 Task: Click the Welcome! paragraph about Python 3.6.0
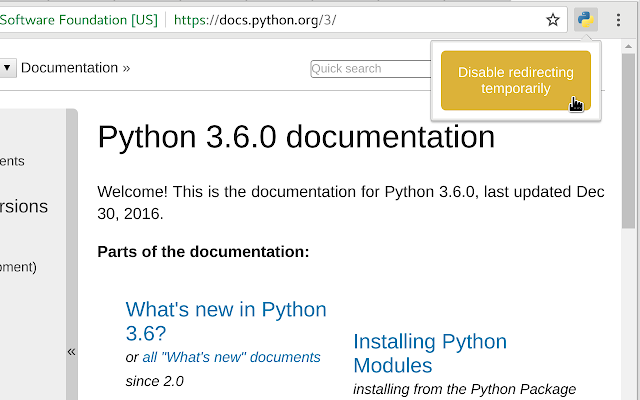click(x=351, y=202)
